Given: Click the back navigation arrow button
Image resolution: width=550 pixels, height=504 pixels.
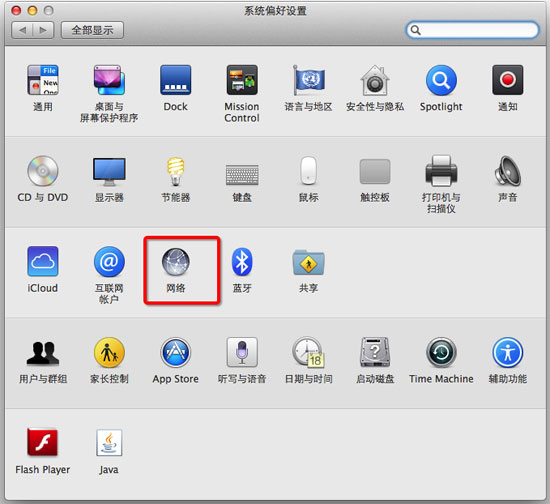Looking at the screenshot, I should click(x=22, y=30).
